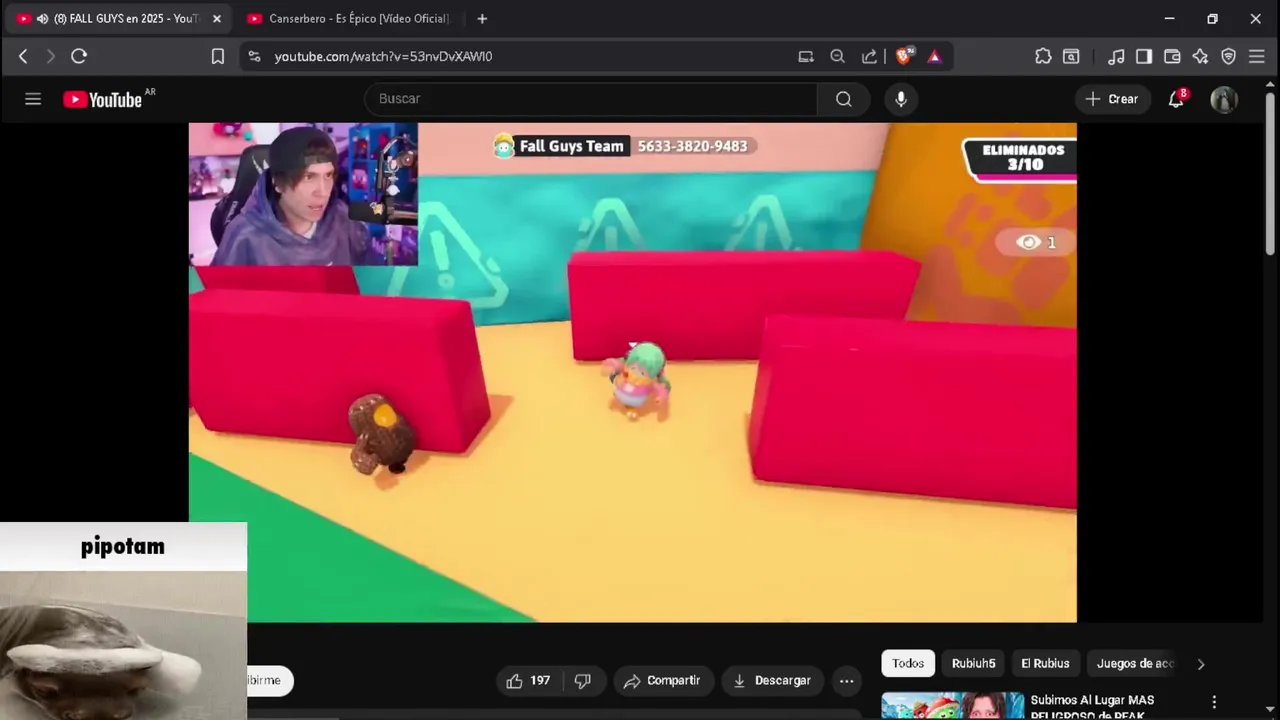Open the media control music note icon
1280x720 pixels.
(x=1116, y=56)
